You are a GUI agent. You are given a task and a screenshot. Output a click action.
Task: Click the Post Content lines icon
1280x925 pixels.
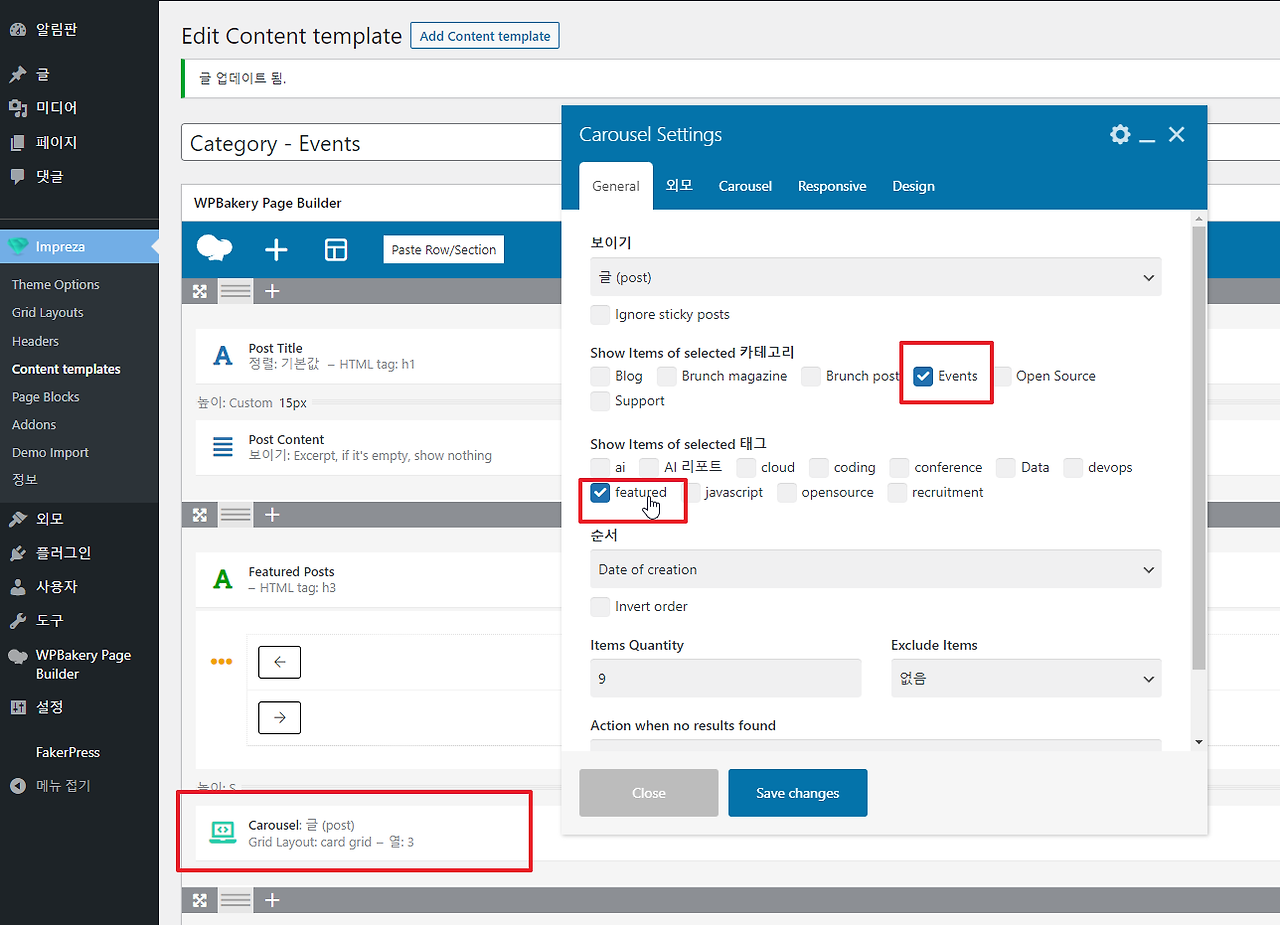(x=223, y=447)
